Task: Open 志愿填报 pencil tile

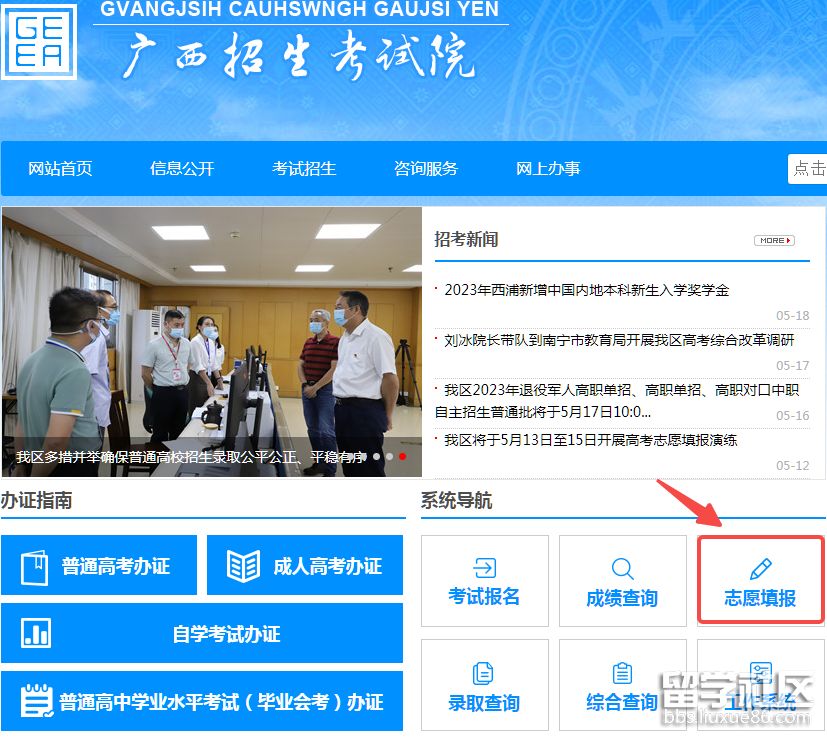Action: coord(760,581)
